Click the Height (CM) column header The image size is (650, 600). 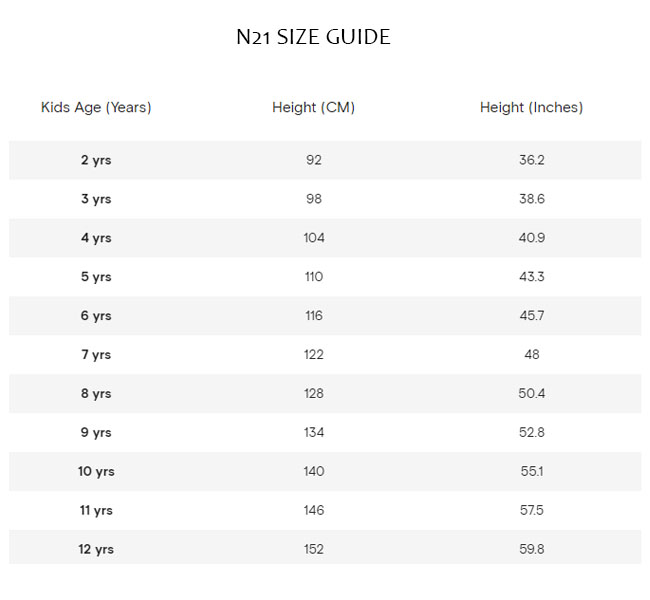[x=313, y=107]
